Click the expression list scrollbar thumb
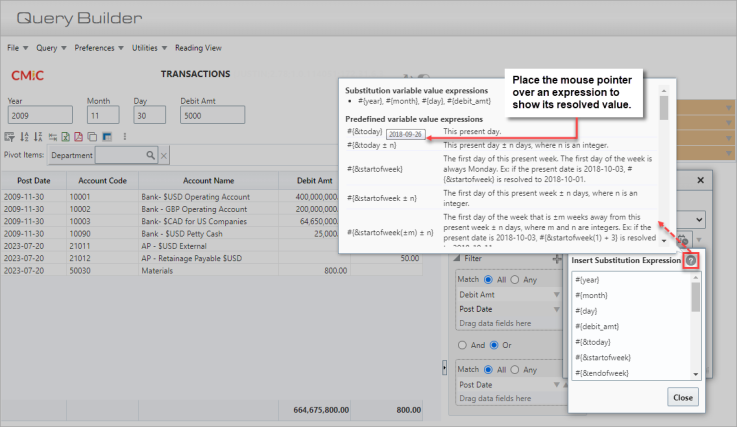This screenshot has height=427, width=737. click(696, 297)
